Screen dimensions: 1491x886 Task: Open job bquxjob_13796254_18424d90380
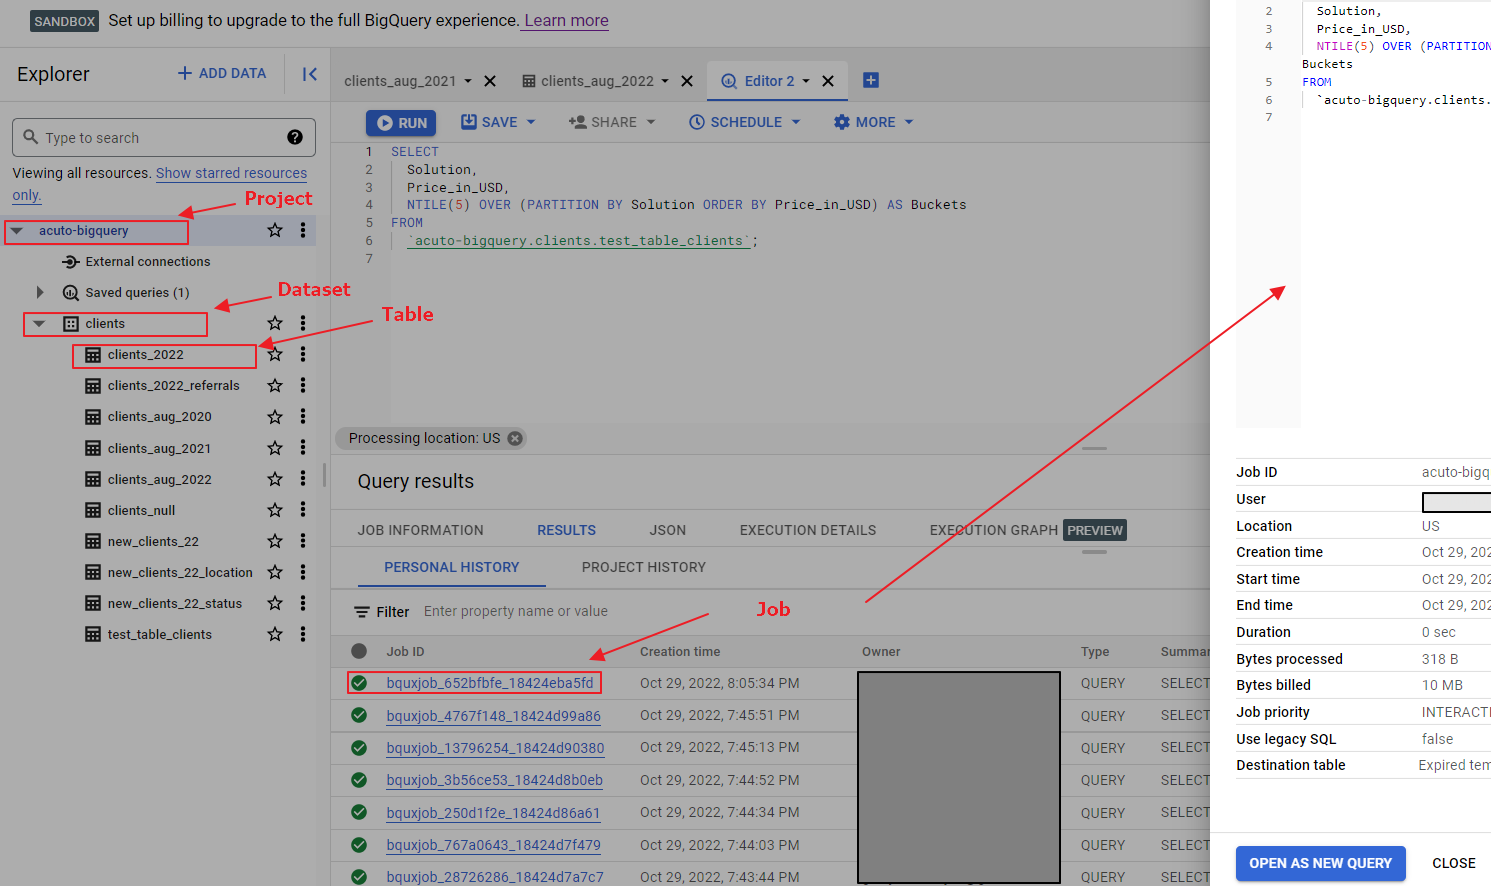coord(495,748)
